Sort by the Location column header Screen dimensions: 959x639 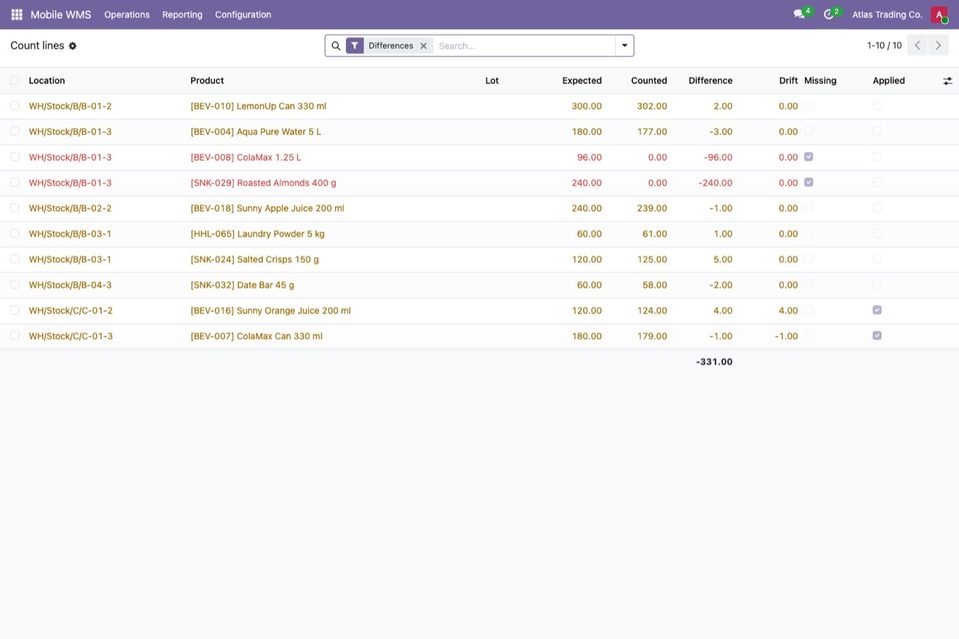[46, 81]
